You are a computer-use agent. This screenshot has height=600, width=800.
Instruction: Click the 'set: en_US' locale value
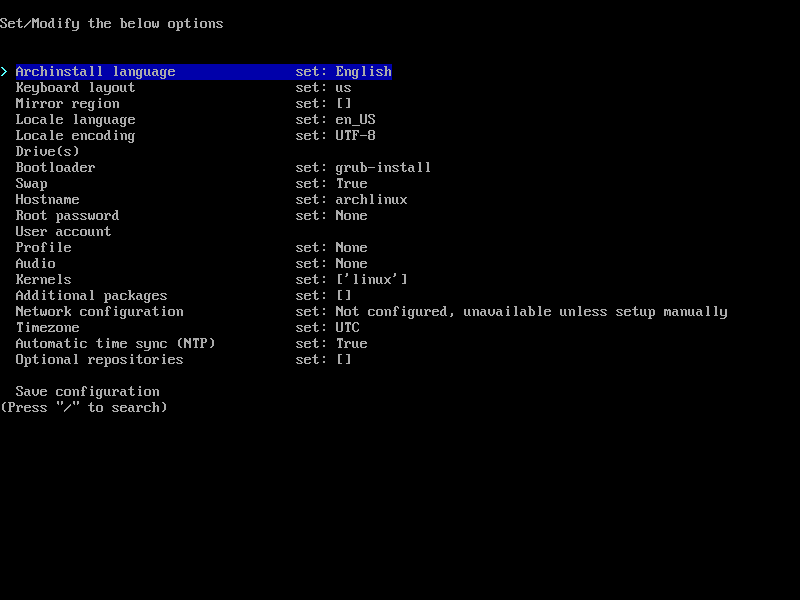click(336, 120)
